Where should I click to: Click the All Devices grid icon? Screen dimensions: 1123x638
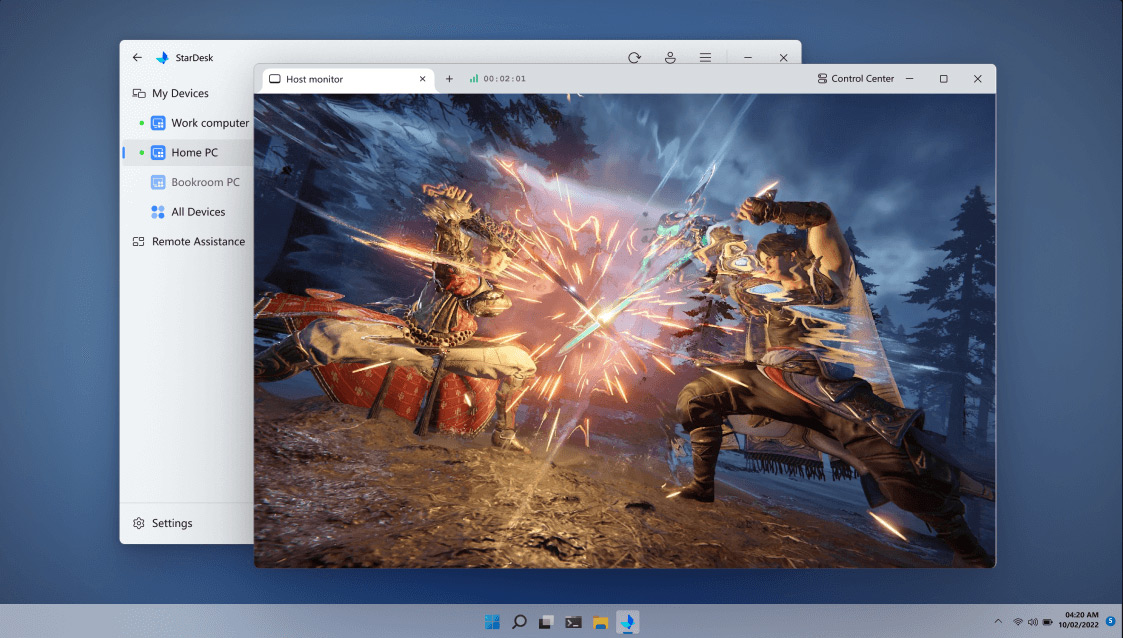click(158, 212)
